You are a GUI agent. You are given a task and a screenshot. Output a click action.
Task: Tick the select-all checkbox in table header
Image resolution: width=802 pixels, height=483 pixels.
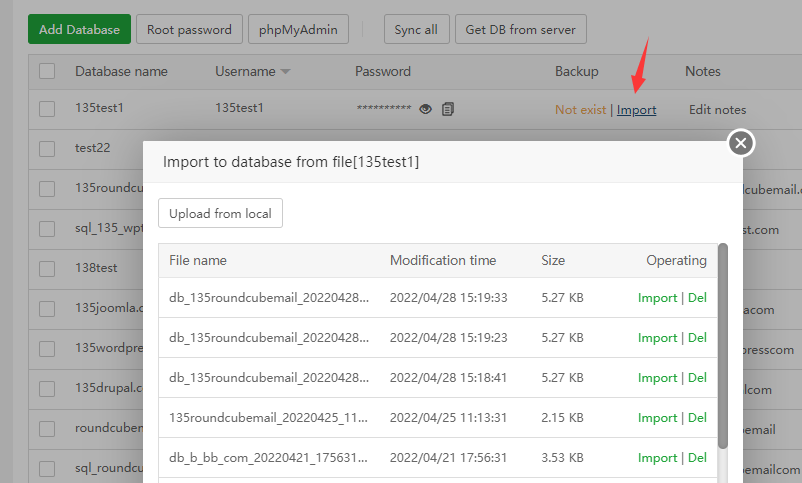tap(47, 71)
